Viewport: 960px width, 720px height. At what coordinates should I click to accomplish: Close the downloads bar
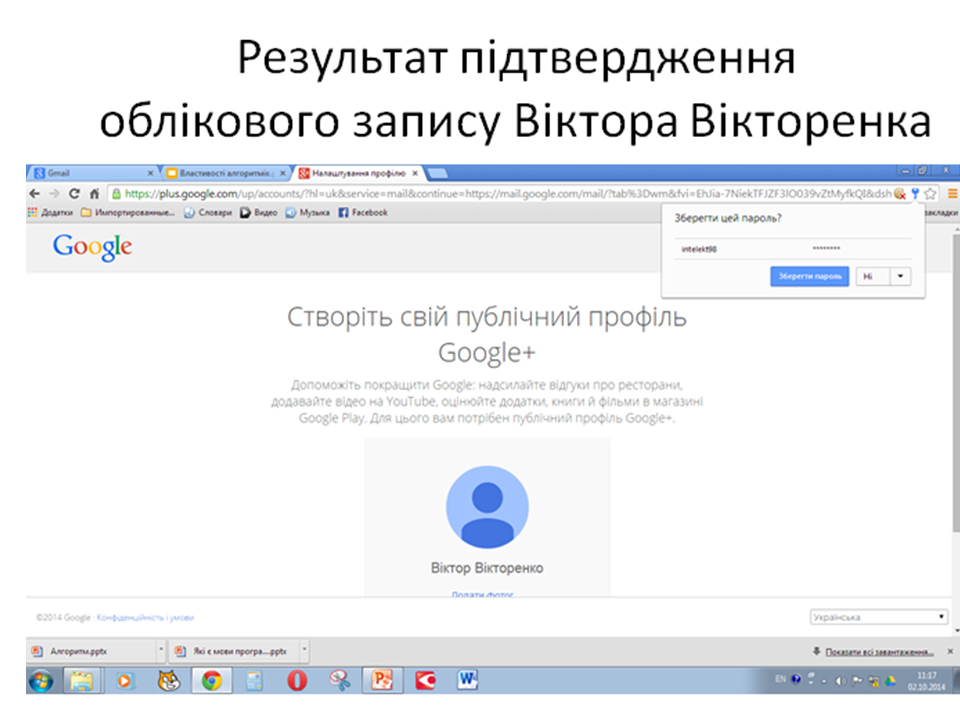pyautogui.click(x=950, y=651)
